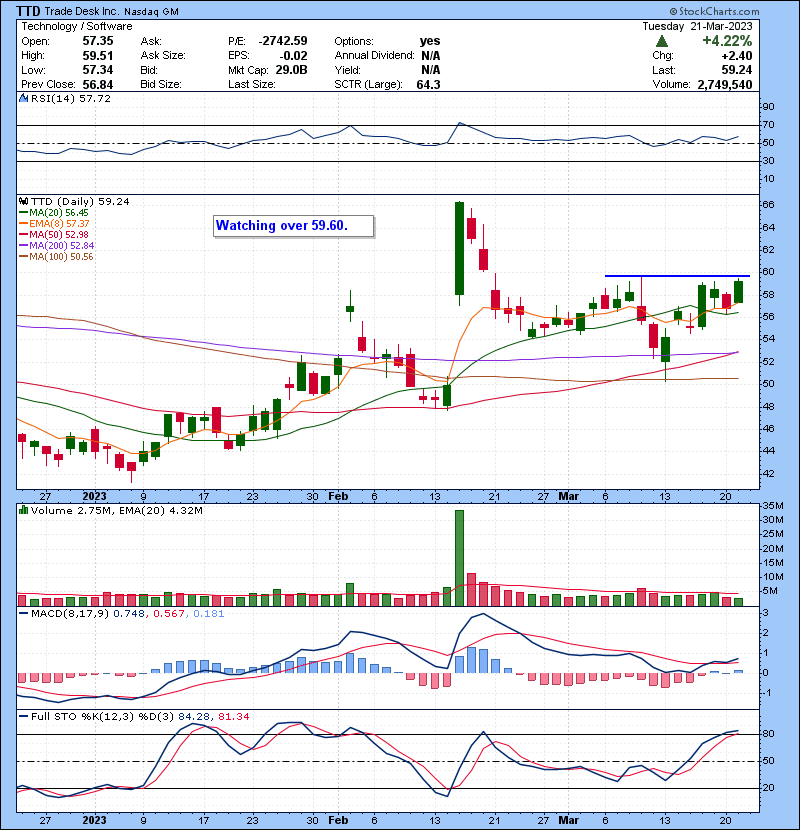
Task: Click the Prev Close value 56.84
Action: pyautogui.click(x=98, y=85)
